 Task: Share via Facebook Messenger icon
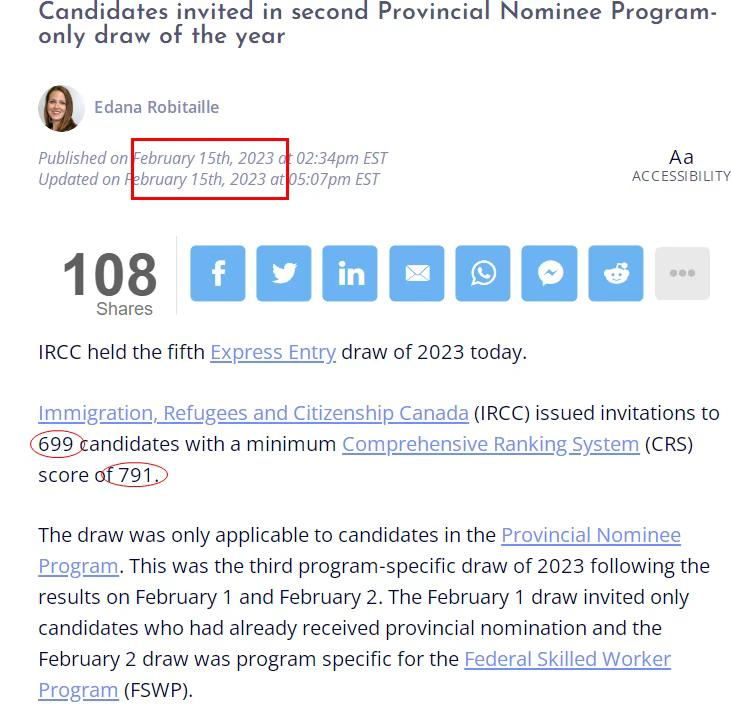click(x=549, y=273)
